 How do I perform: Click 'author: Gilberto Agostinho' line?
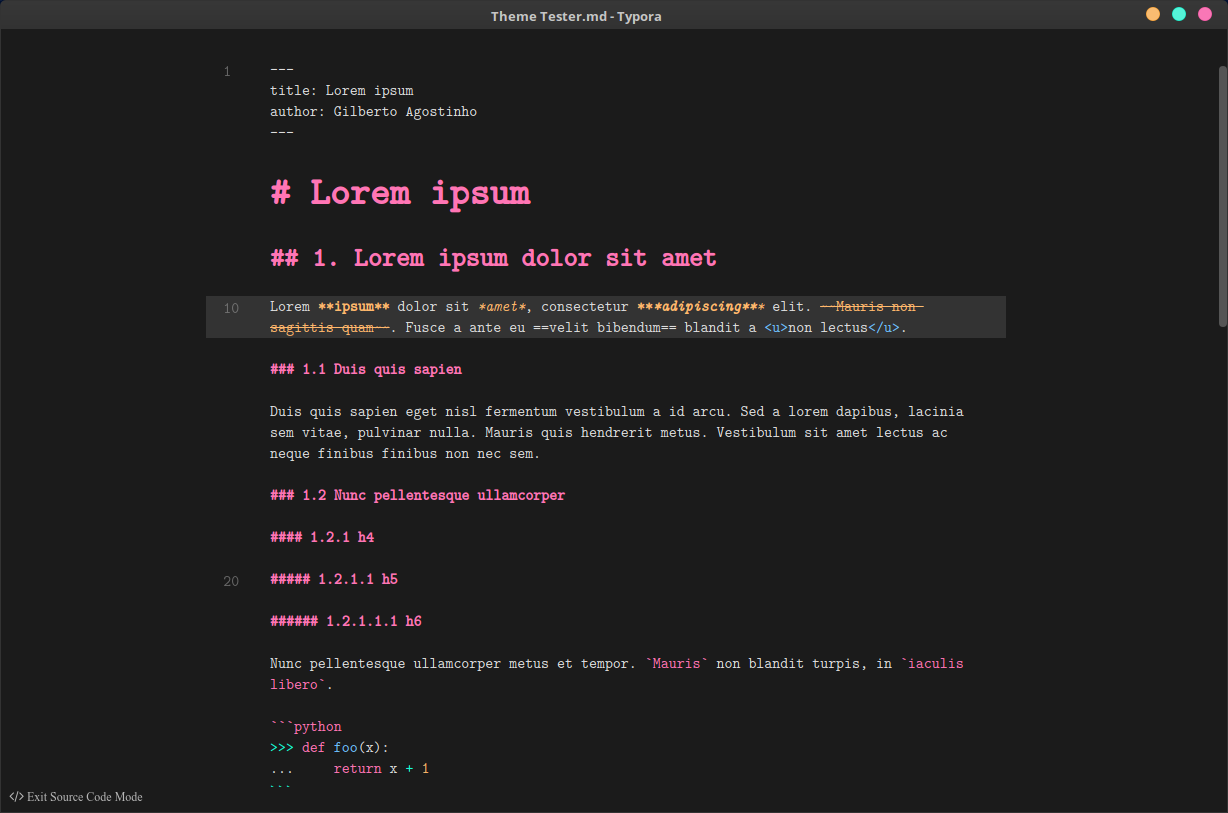tap(373, 112)
